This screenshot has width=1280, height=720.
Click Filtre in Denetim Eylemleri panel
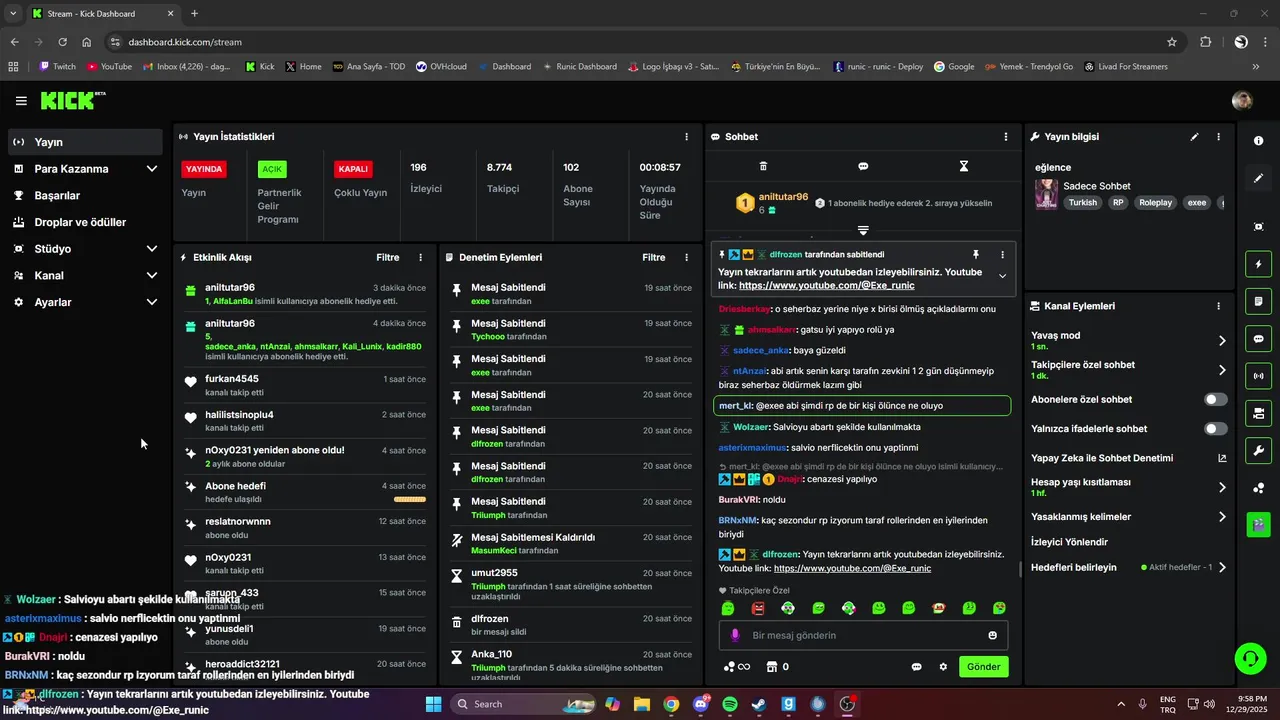coord(653,257)
